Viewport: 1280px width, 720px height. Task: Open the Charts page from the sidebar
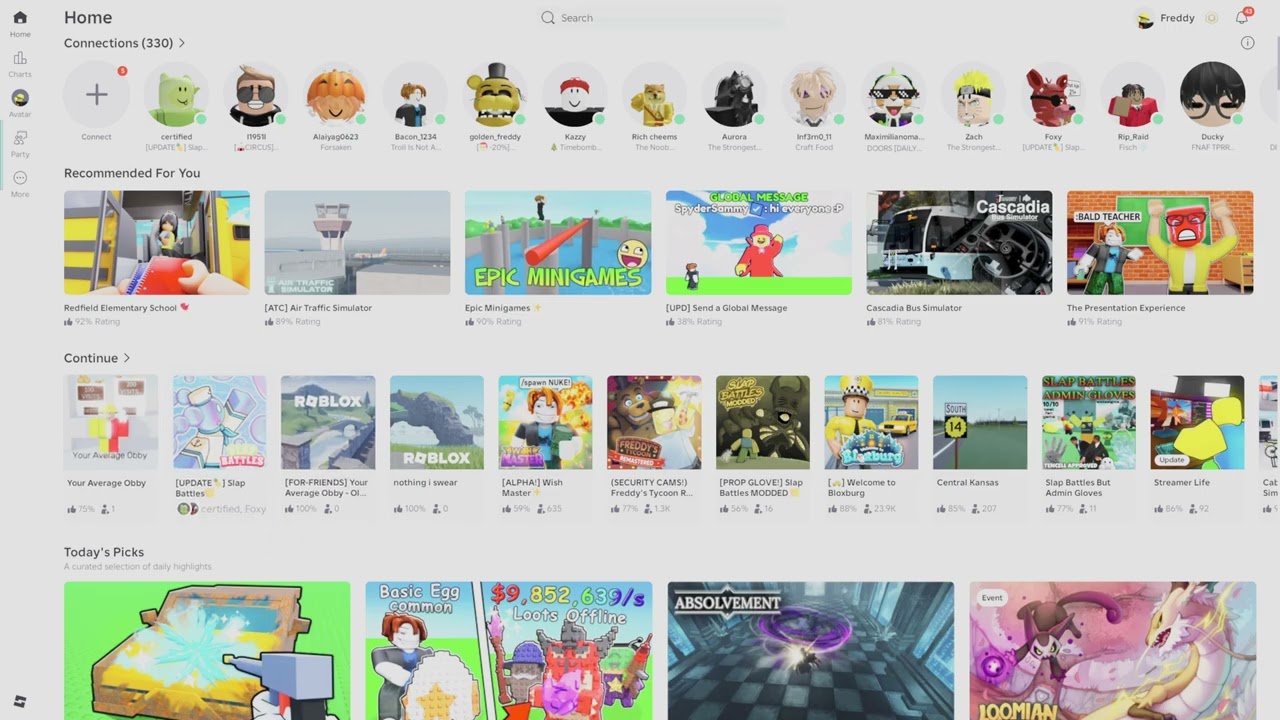point(20,64)
